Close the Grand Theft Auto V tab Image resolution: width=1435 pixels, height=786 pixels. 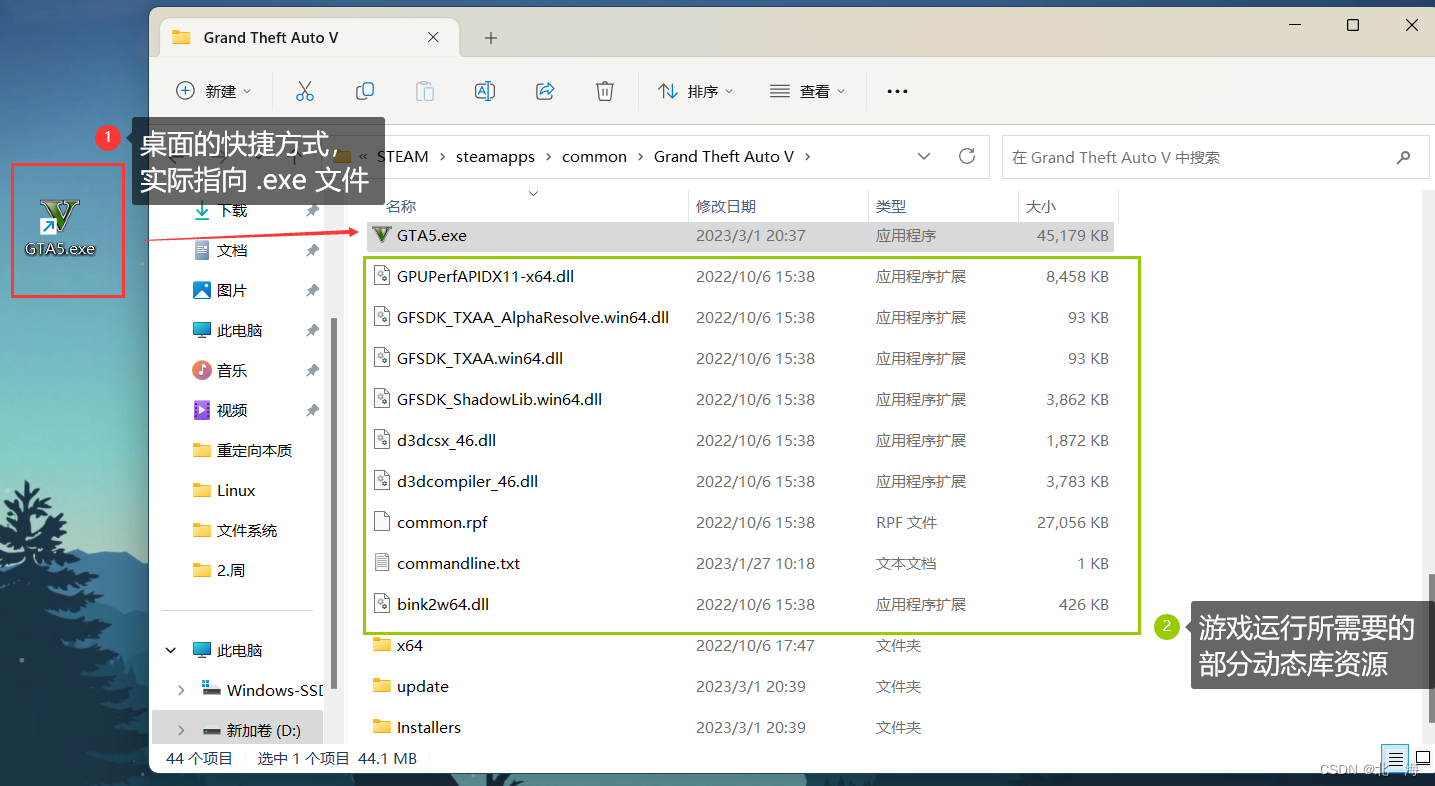point(433,37)
